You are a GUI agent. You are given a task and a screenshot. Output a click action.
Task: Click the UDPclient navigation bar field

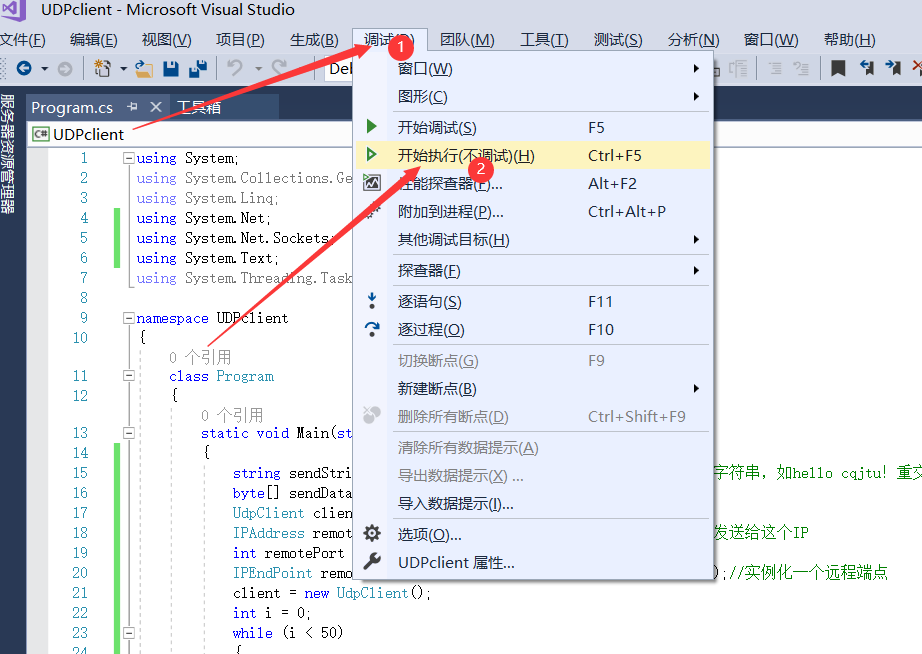(191, 135)
